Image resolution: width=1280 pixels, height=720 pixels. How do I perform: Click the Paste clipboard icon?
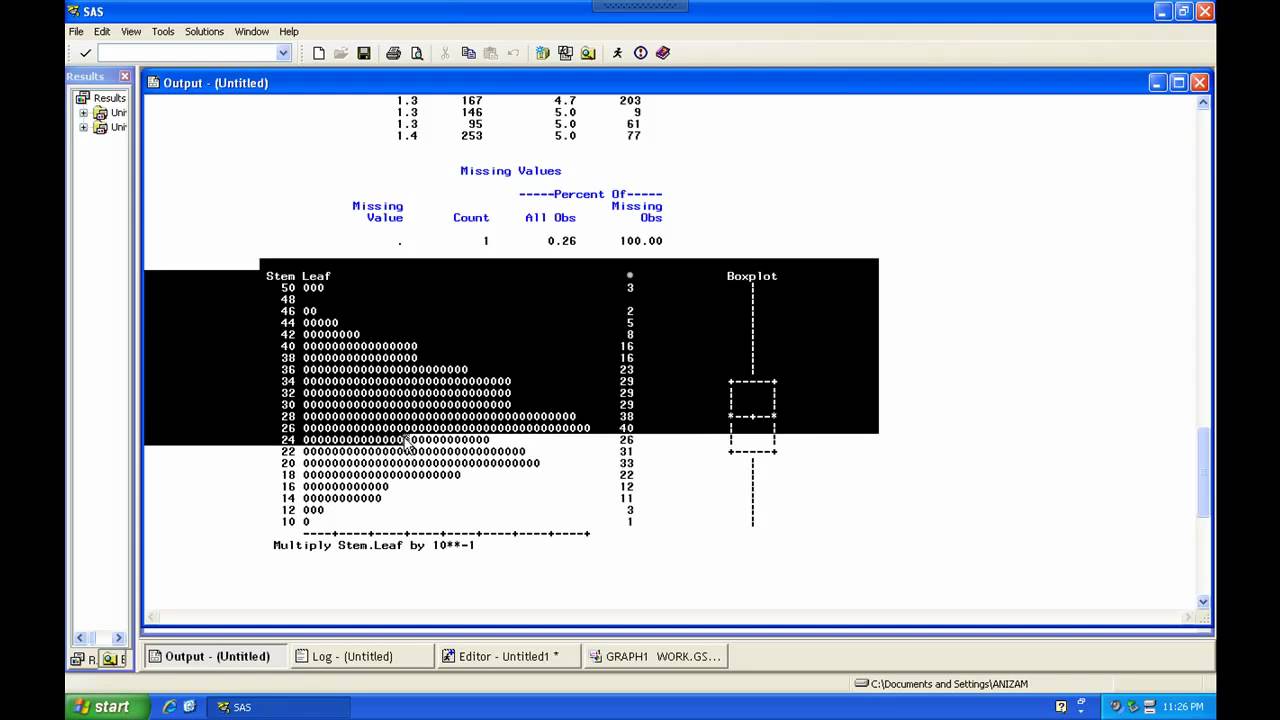pos(490,53)
